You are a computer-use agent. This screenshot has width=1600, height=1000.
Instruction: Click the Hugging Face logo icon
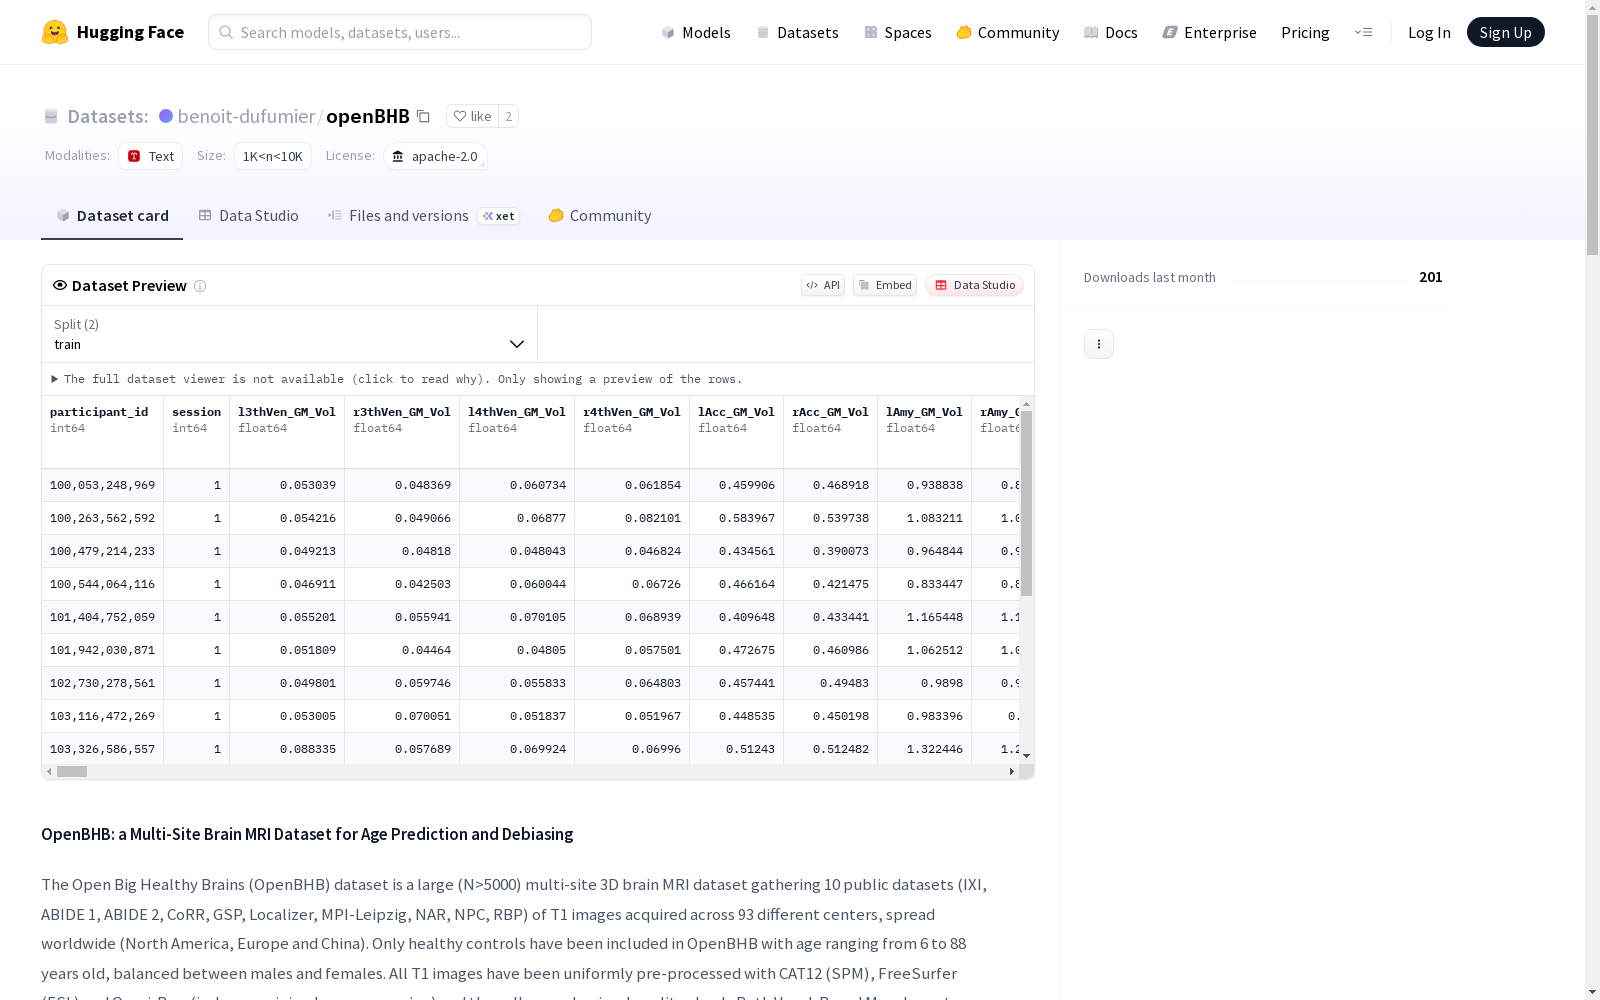click(x=55, y=32)
